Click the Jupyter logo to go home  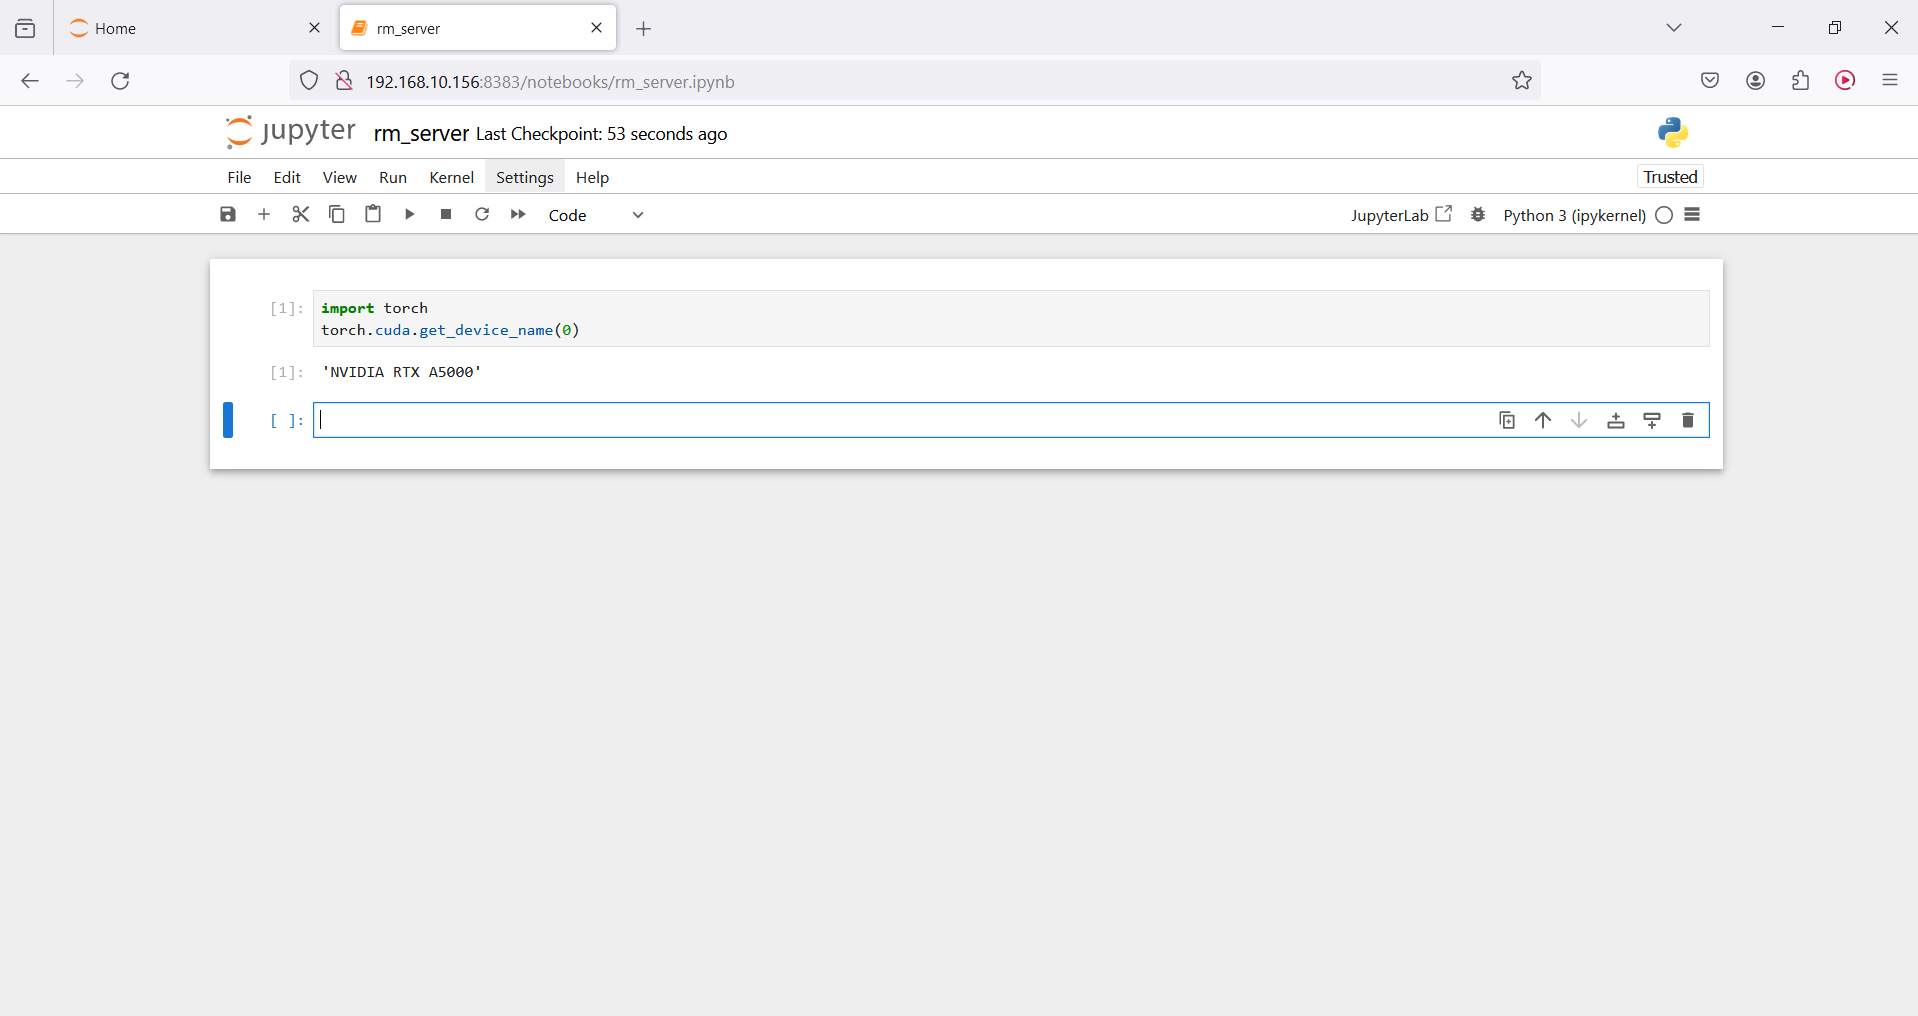point(290,132)
